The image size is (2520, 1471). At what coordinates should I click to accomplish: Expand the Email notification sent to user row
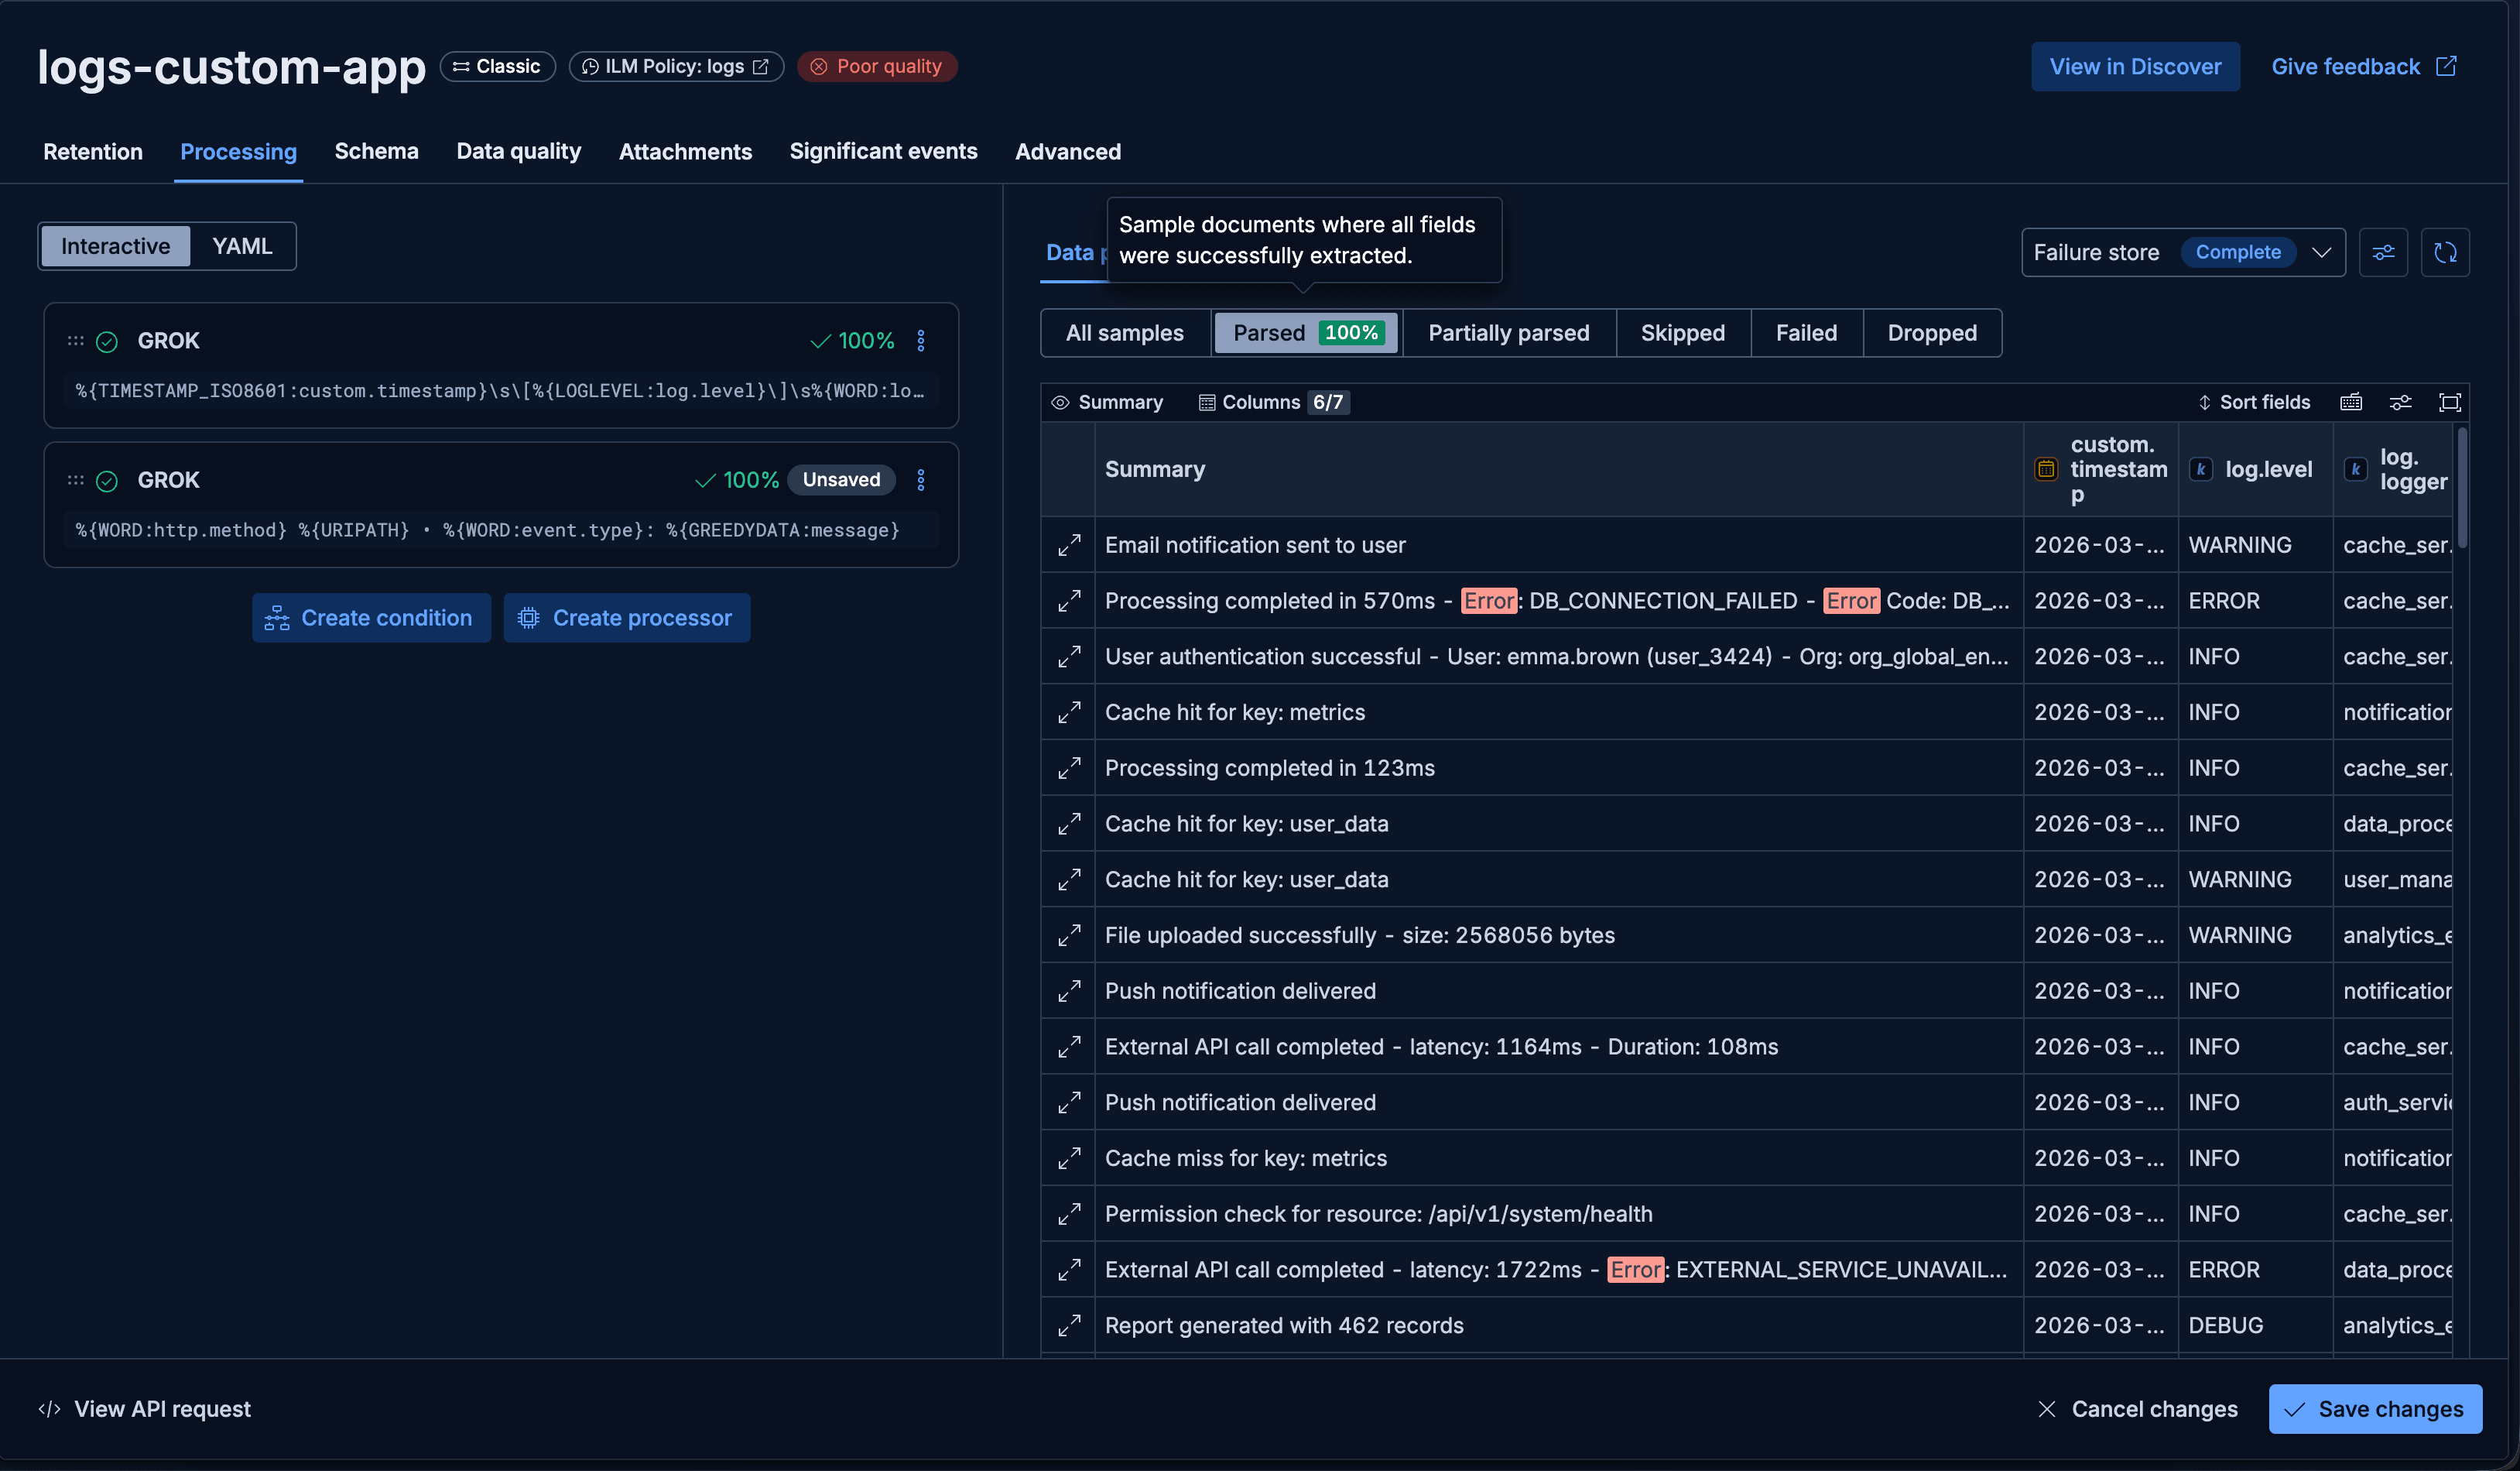[x=1069, y=545]
